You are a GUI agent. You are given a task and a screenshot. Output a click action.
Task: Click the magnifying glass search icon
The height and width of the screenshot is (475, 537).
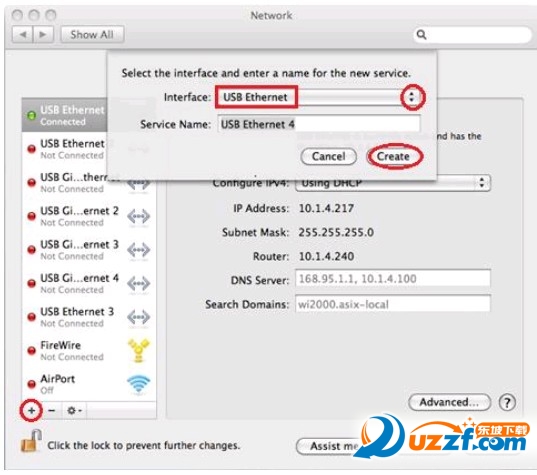[x=421, y=35]
